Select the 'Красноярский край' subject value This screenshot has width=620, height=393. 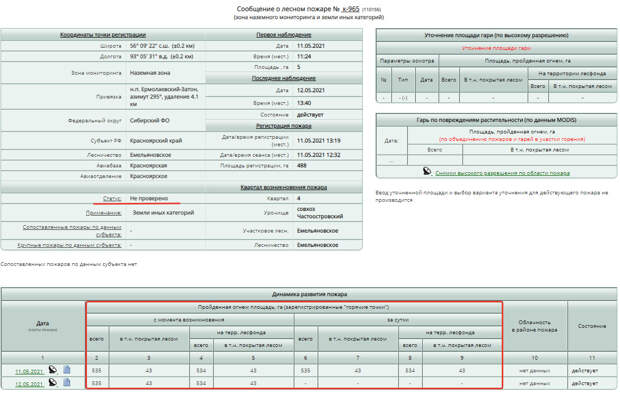coord(156,140)
